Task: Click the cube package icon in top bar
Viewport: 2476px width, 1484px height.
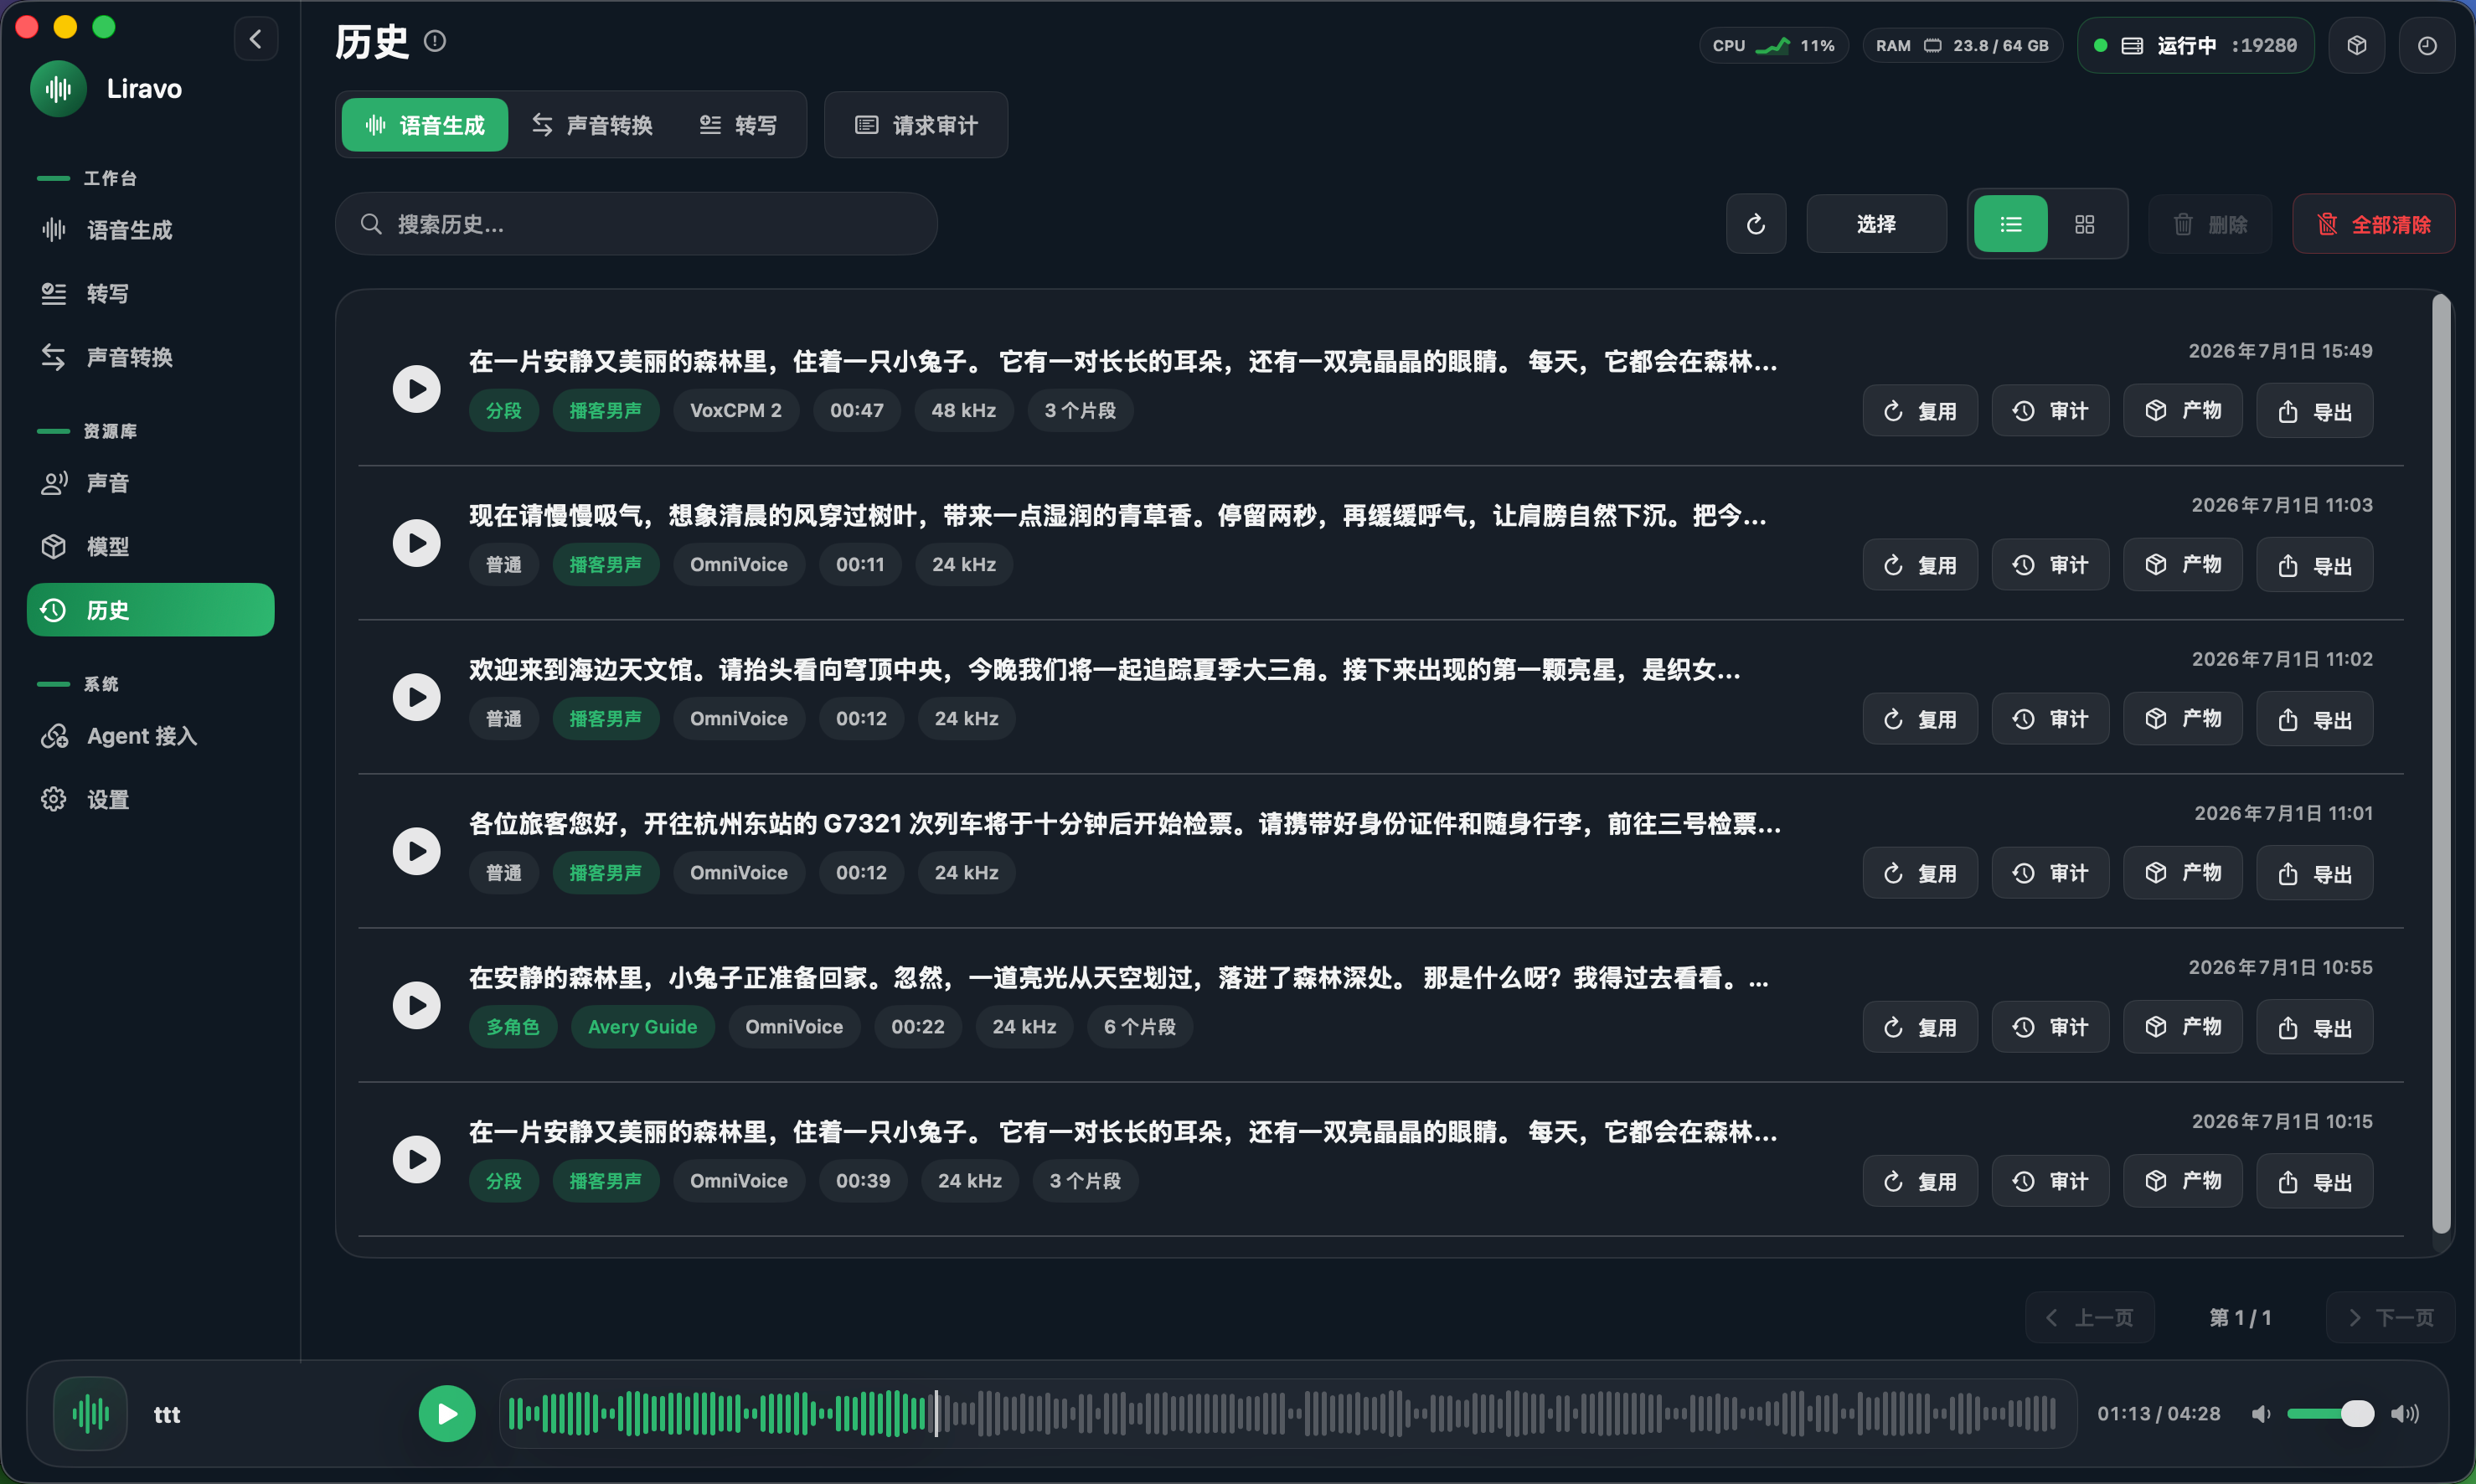Action: pyautogui.click(x=2357, y=45)
